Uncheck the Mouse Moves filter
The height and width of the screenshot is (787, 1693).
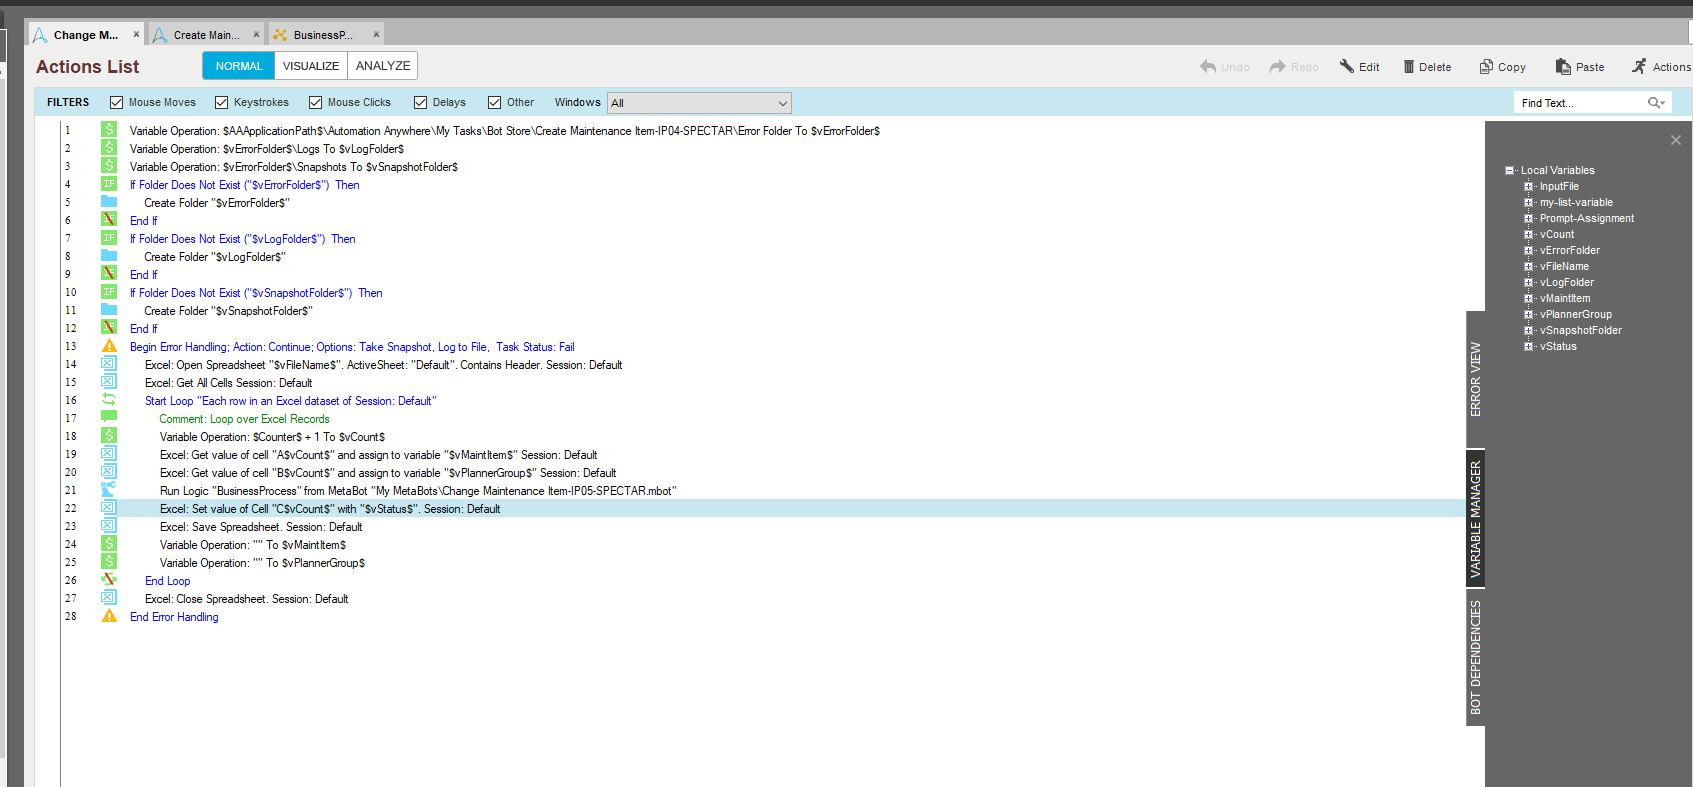(x=117, y=102)
